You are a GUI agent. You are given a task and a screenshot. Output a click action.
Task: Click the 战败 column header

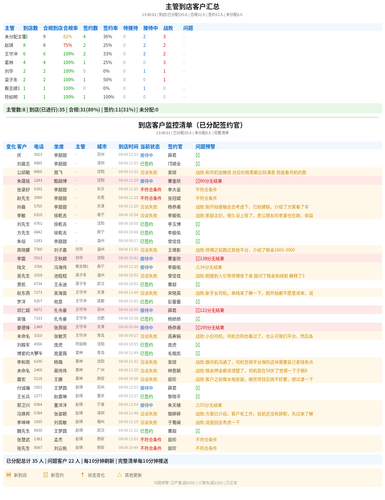[168, 28]
